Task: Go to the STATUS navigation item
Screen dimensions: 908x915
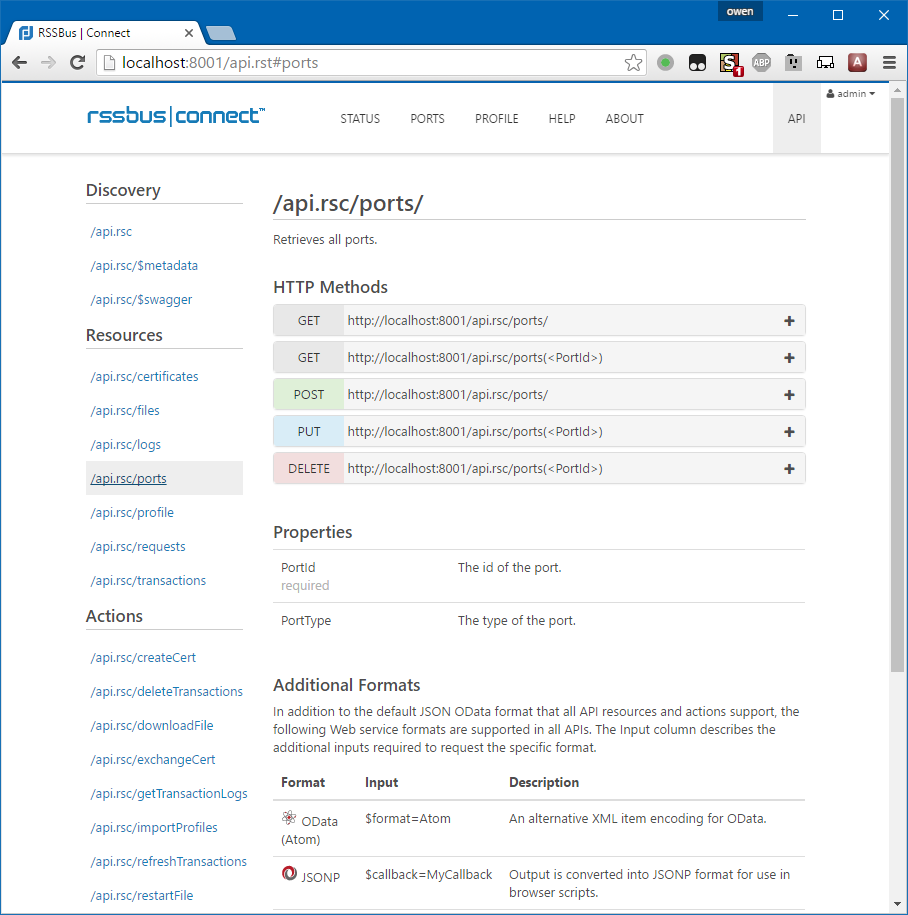Action: click(x=360, y=119)
